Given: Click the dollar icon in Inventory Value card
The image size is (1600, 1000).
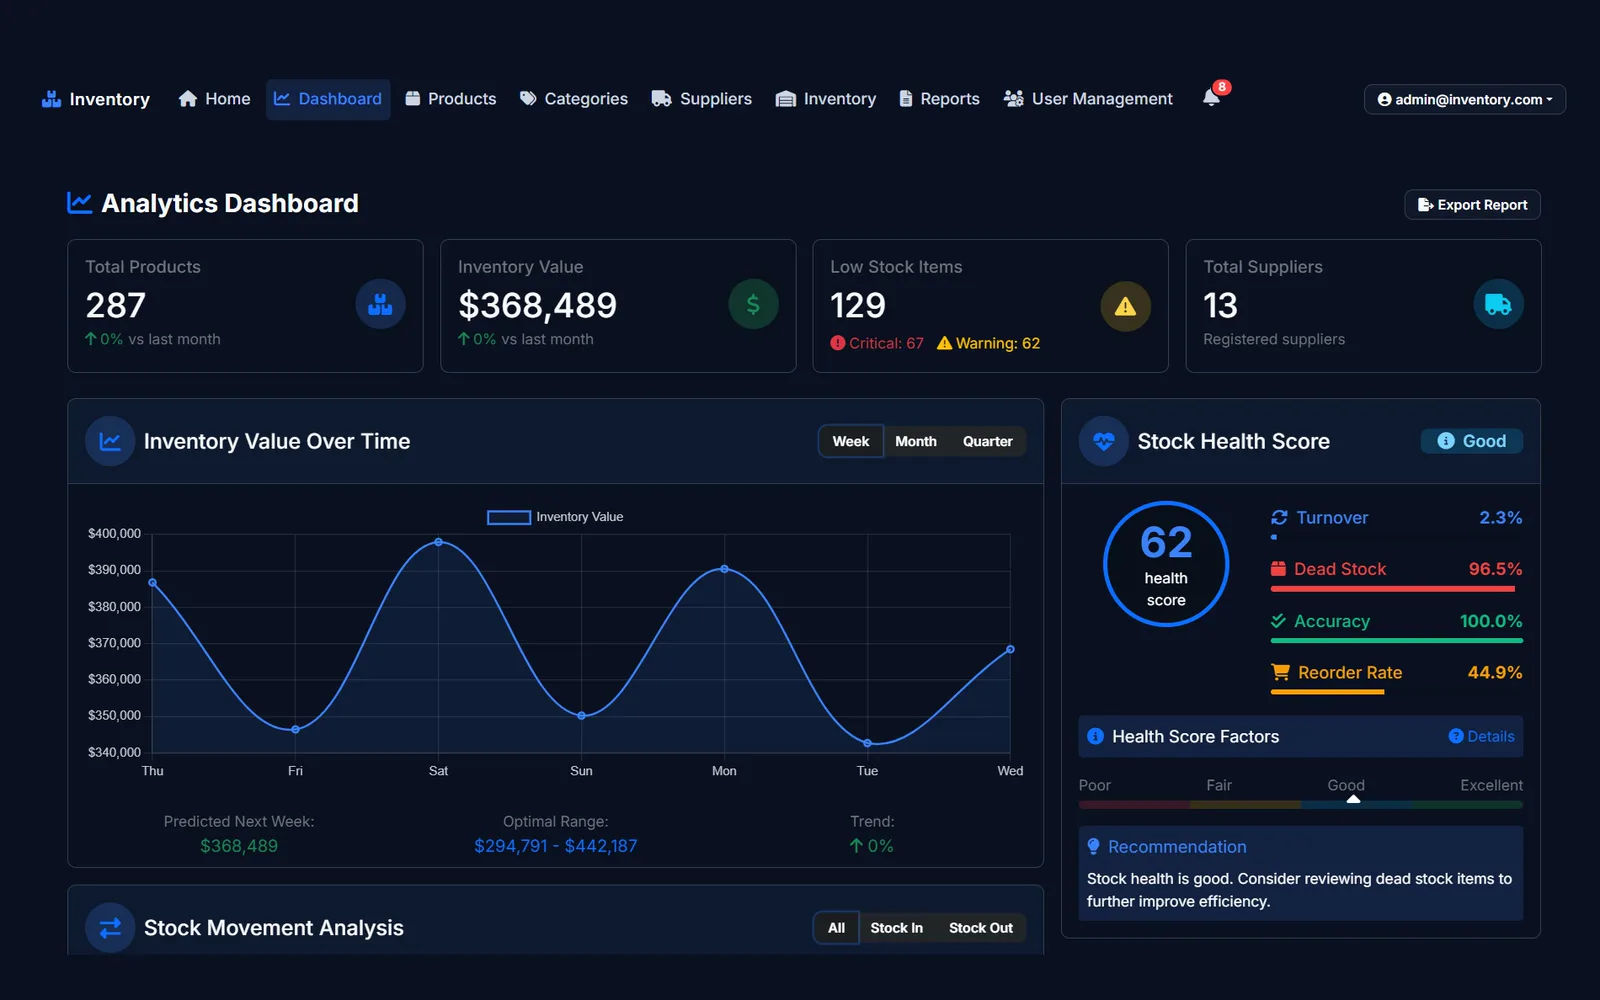Looking at the screenshot, I should pyautogui.click(x=753, y=304).
